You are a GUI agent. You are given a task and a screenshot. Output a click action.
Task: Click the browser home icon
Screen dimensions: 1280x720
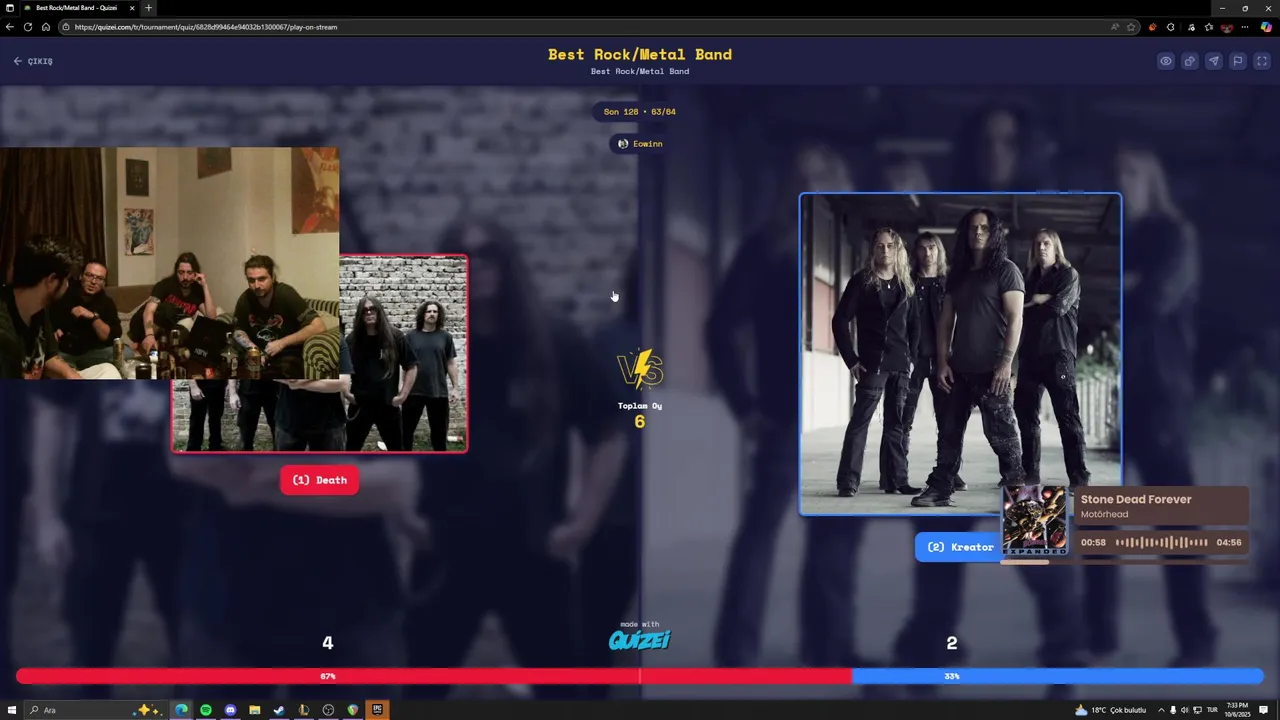(x=45, y=27)
